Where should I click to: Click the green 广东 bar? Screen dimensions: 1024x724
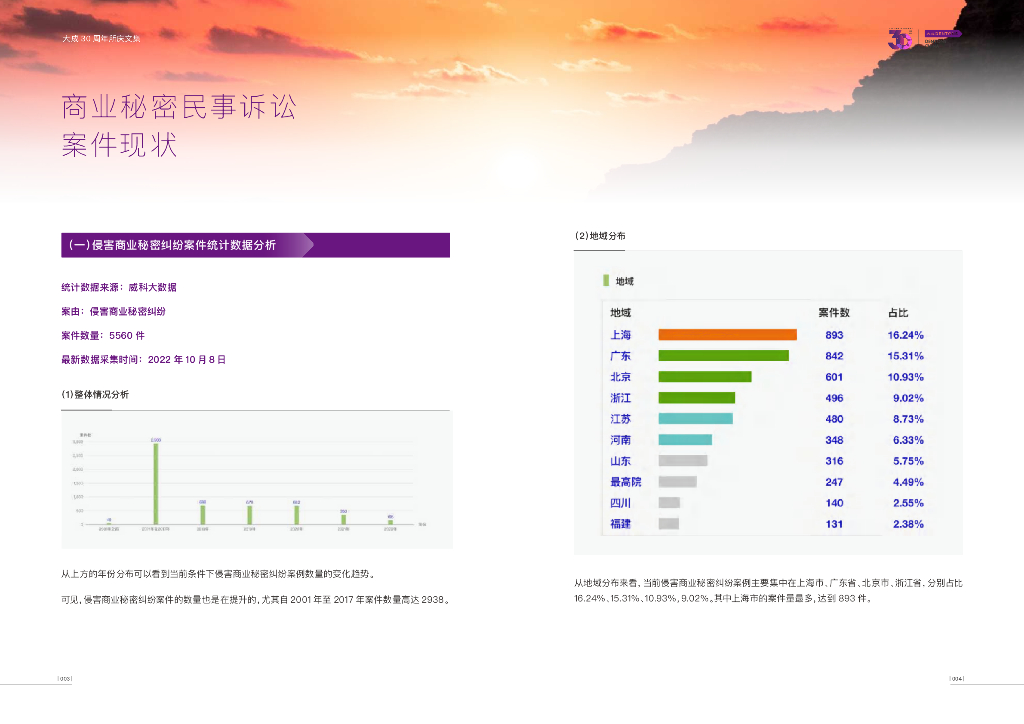pos(723,356)
